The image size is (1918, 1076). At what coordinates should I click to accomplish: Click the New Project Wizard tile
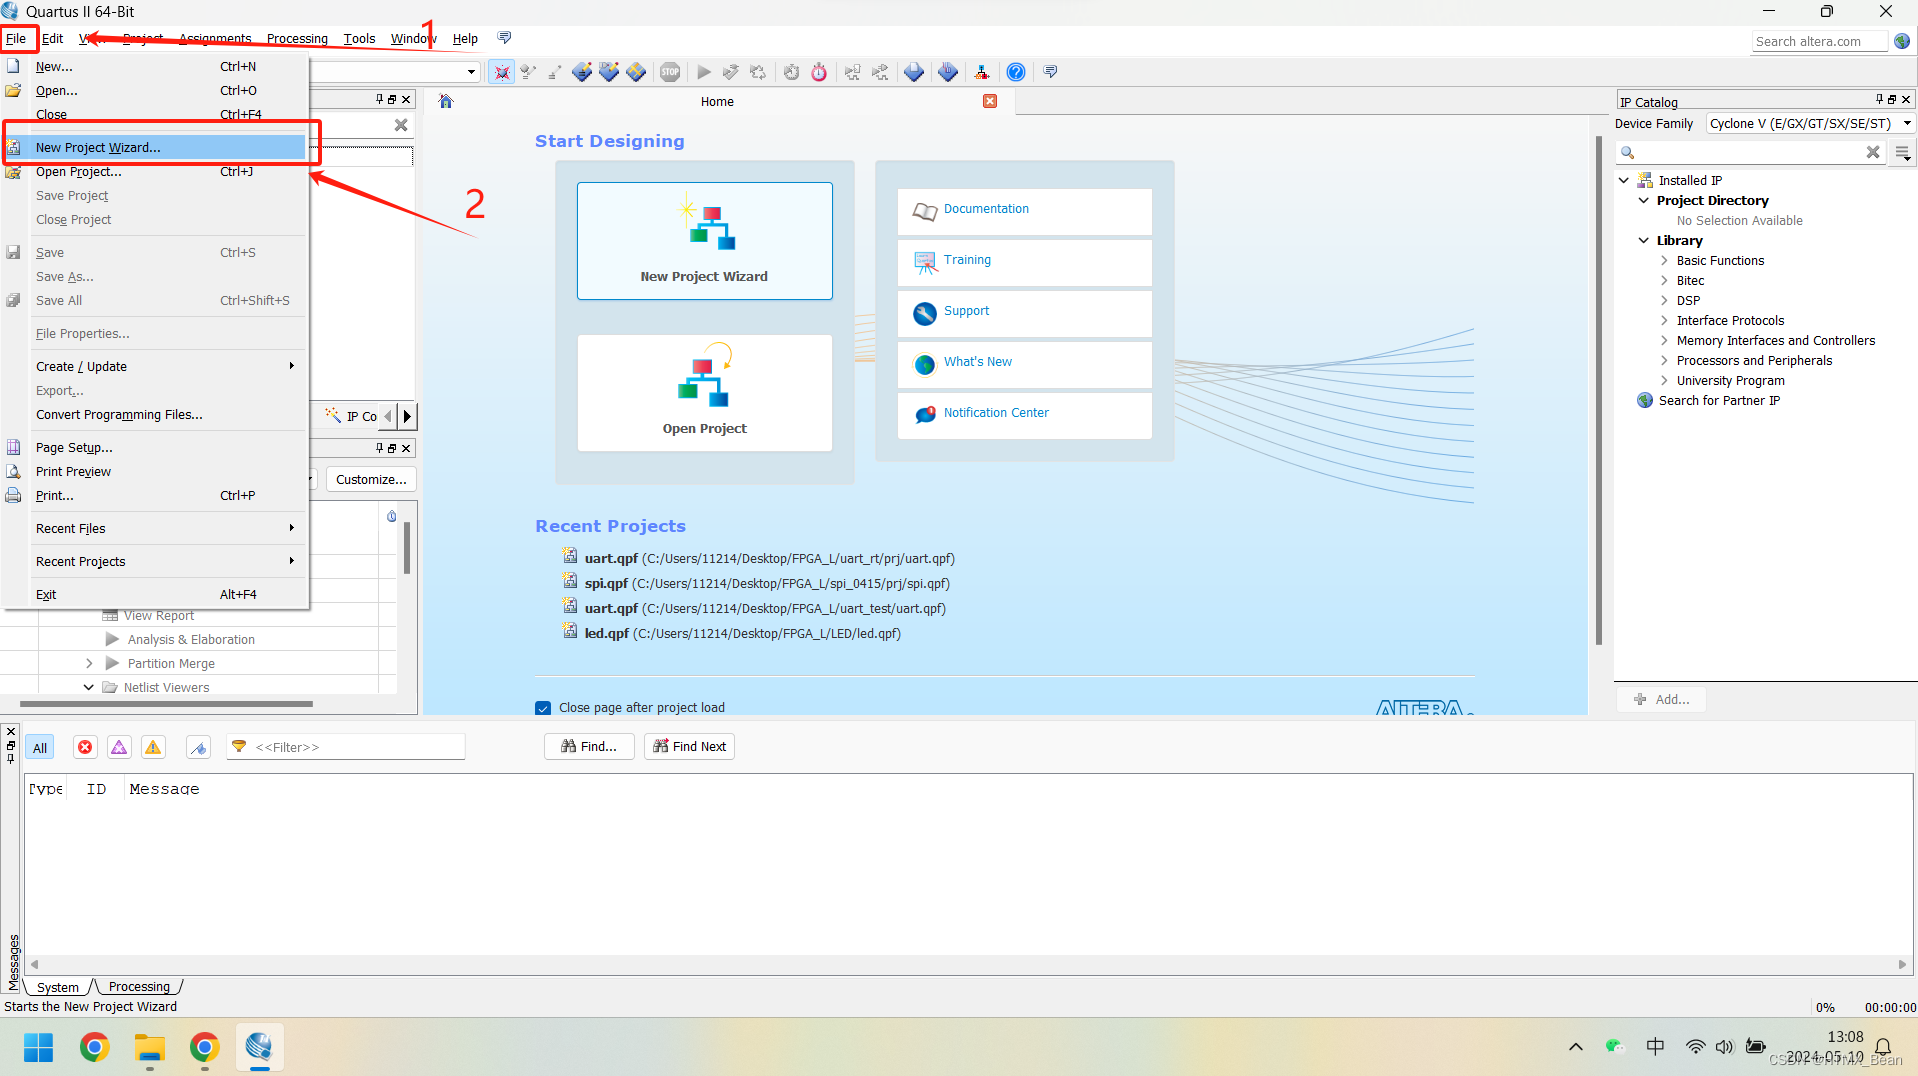point(704,240)
